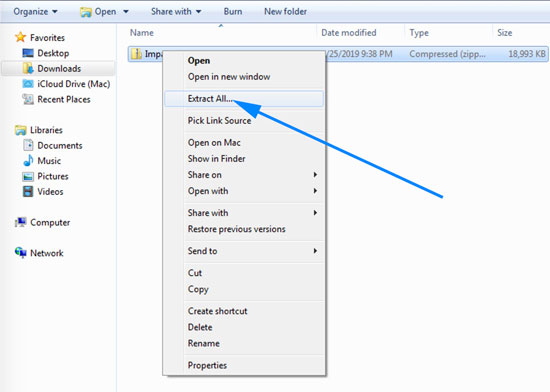The image size is (550, 392).
Task: Click the Pictures library icon
Action: [28, 176]
